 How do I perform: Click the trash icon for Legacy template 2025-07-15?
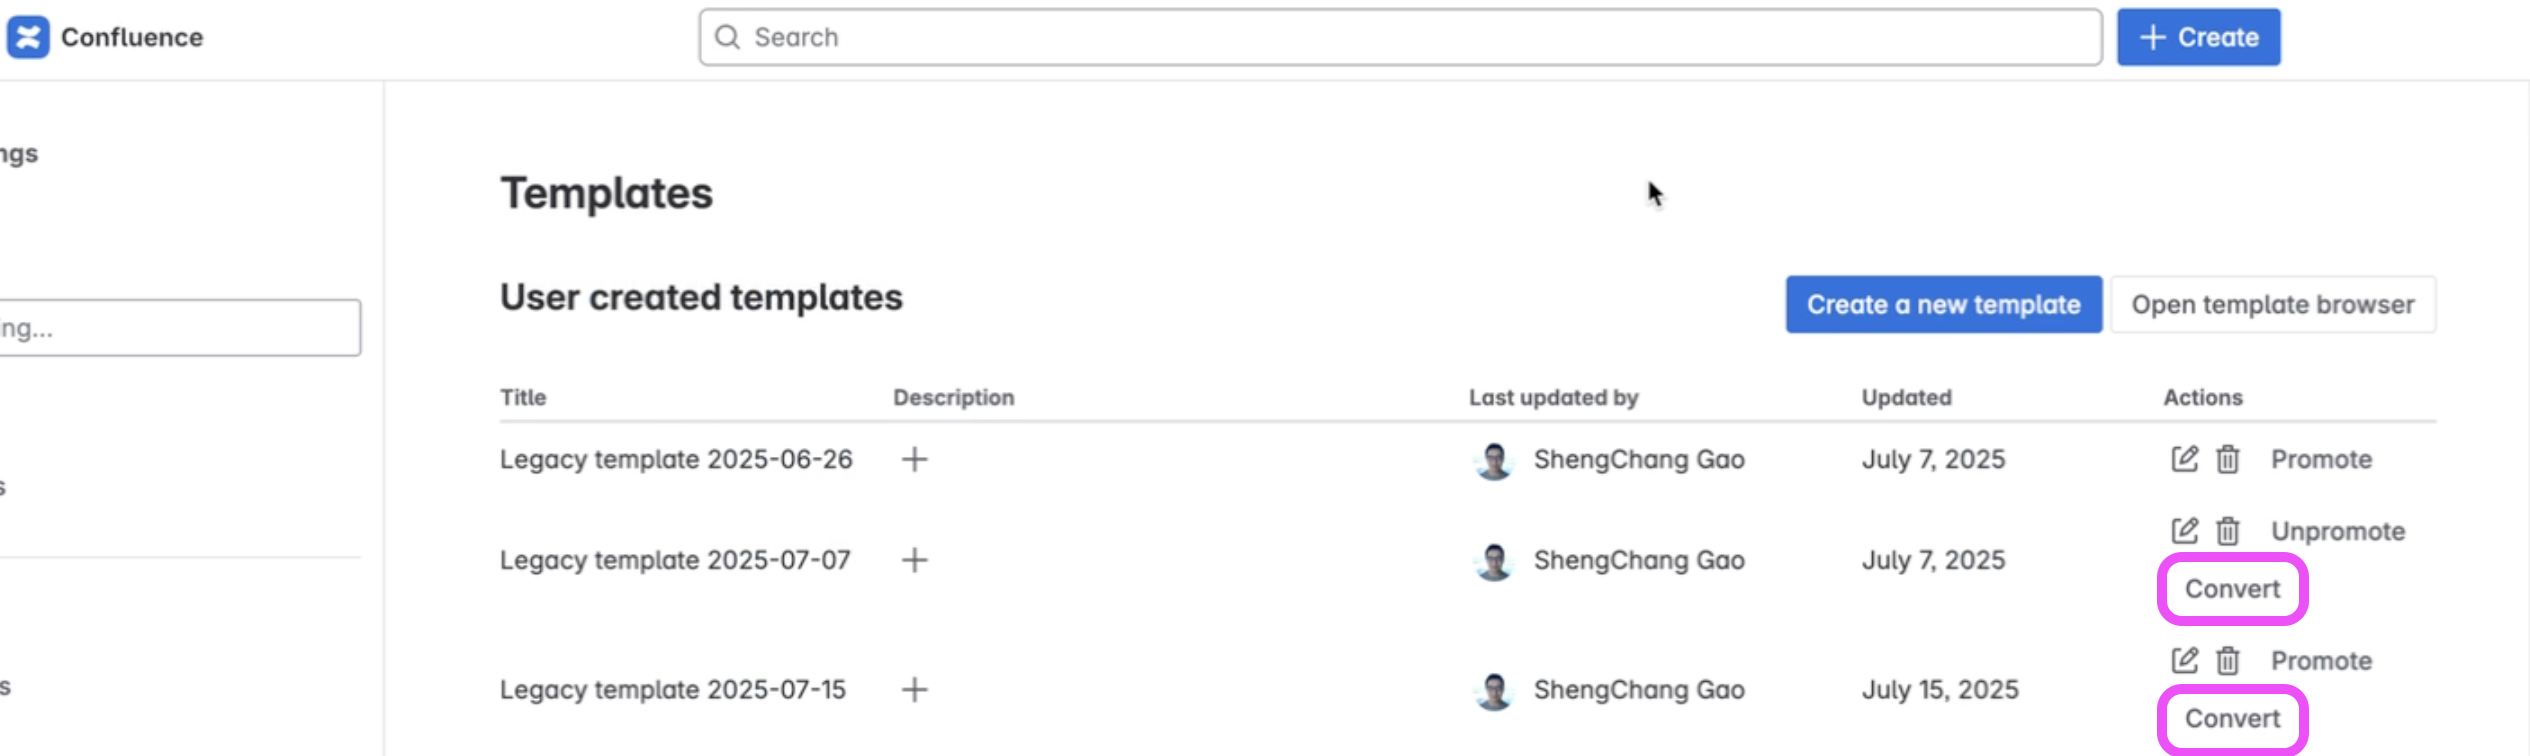tap(2227, 660)
